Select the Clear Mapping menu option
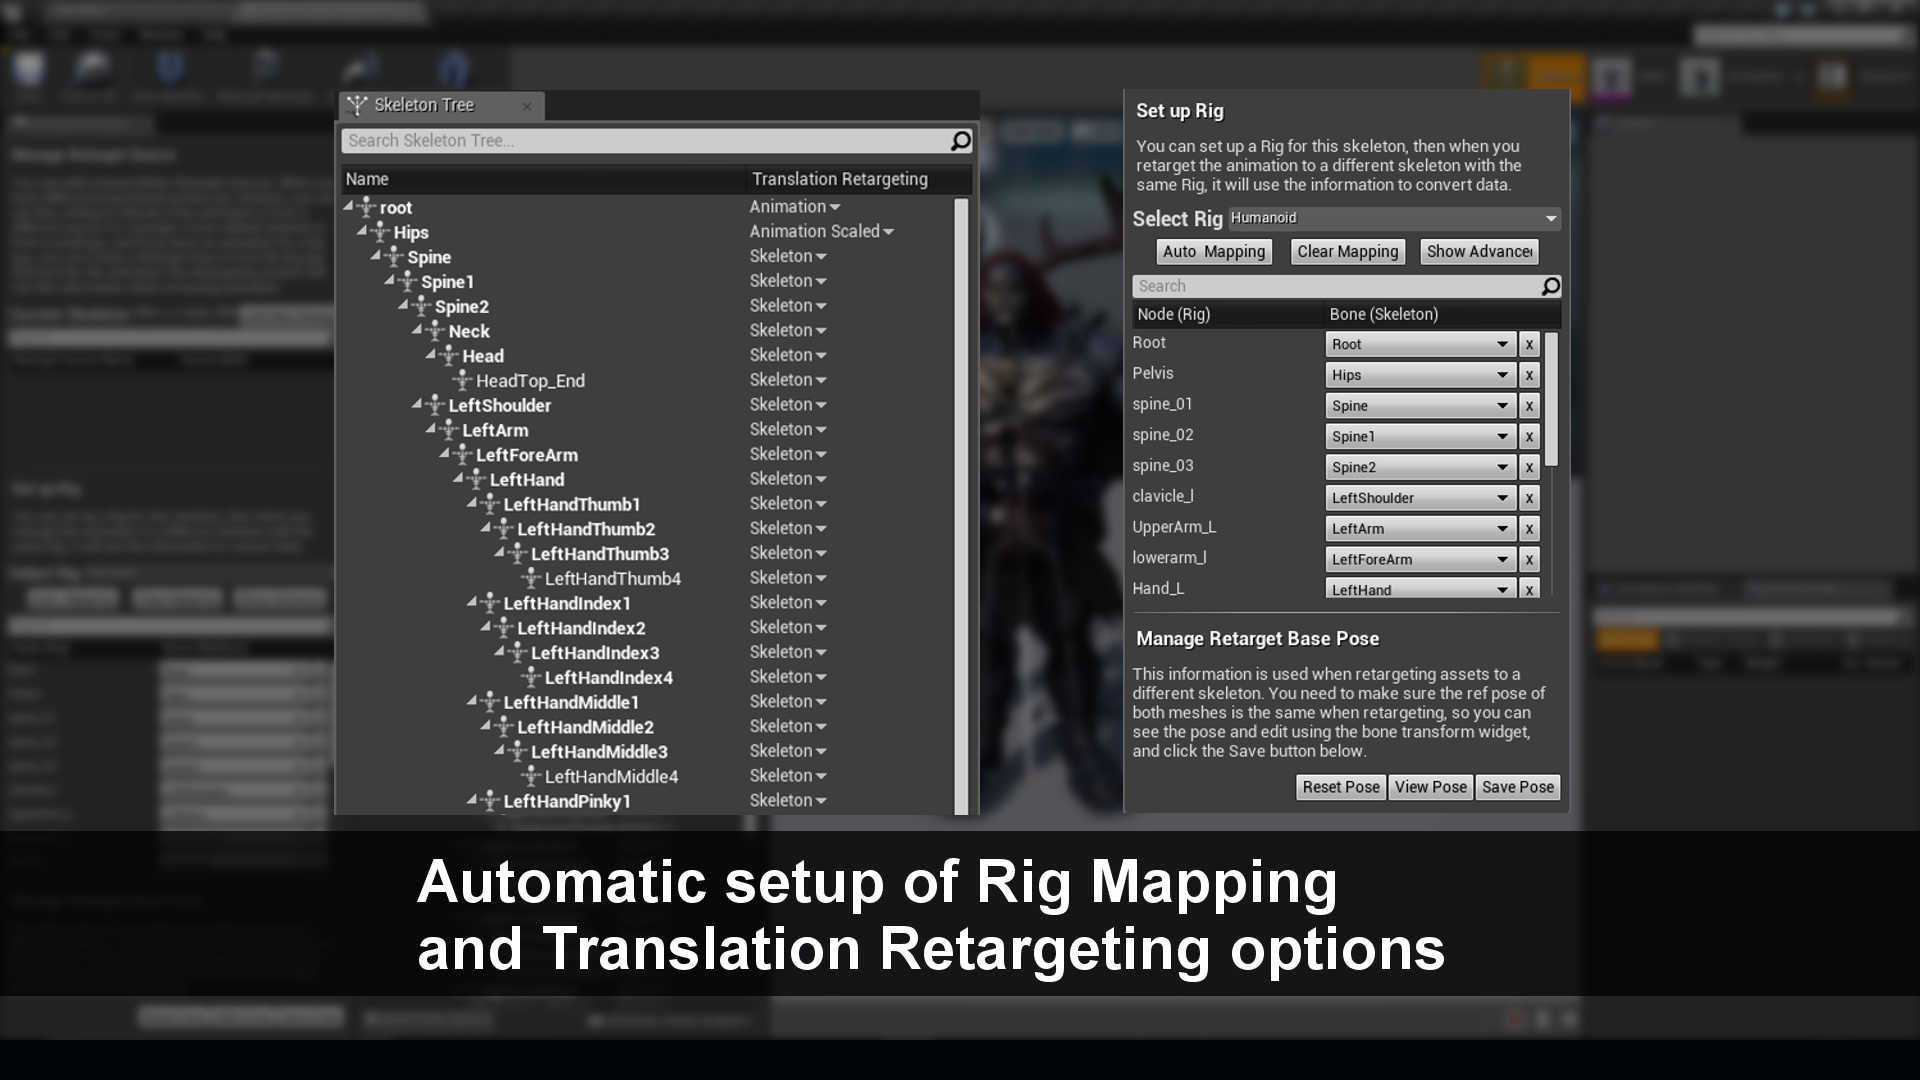1920x1080 pixels. point(1346,251)
